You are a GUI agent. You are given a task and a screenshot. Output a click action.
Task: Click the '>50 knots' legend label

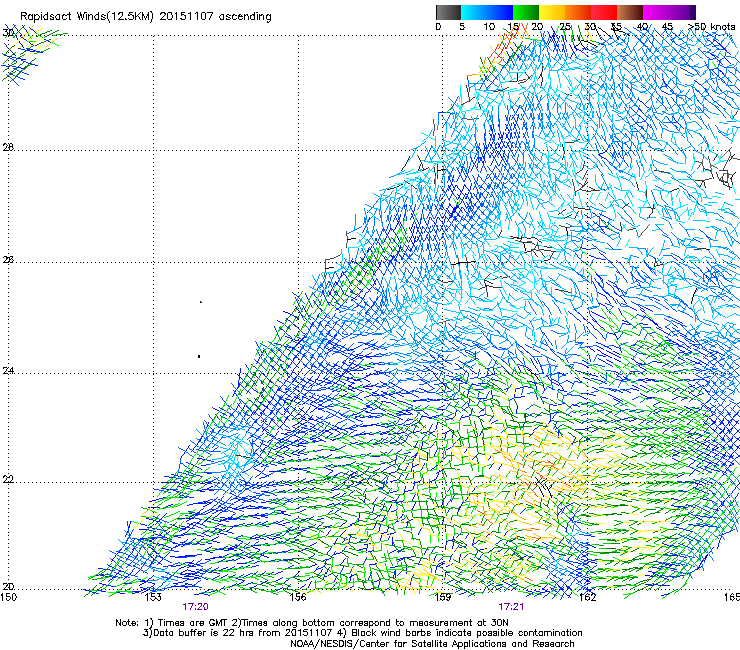(711, 27)
